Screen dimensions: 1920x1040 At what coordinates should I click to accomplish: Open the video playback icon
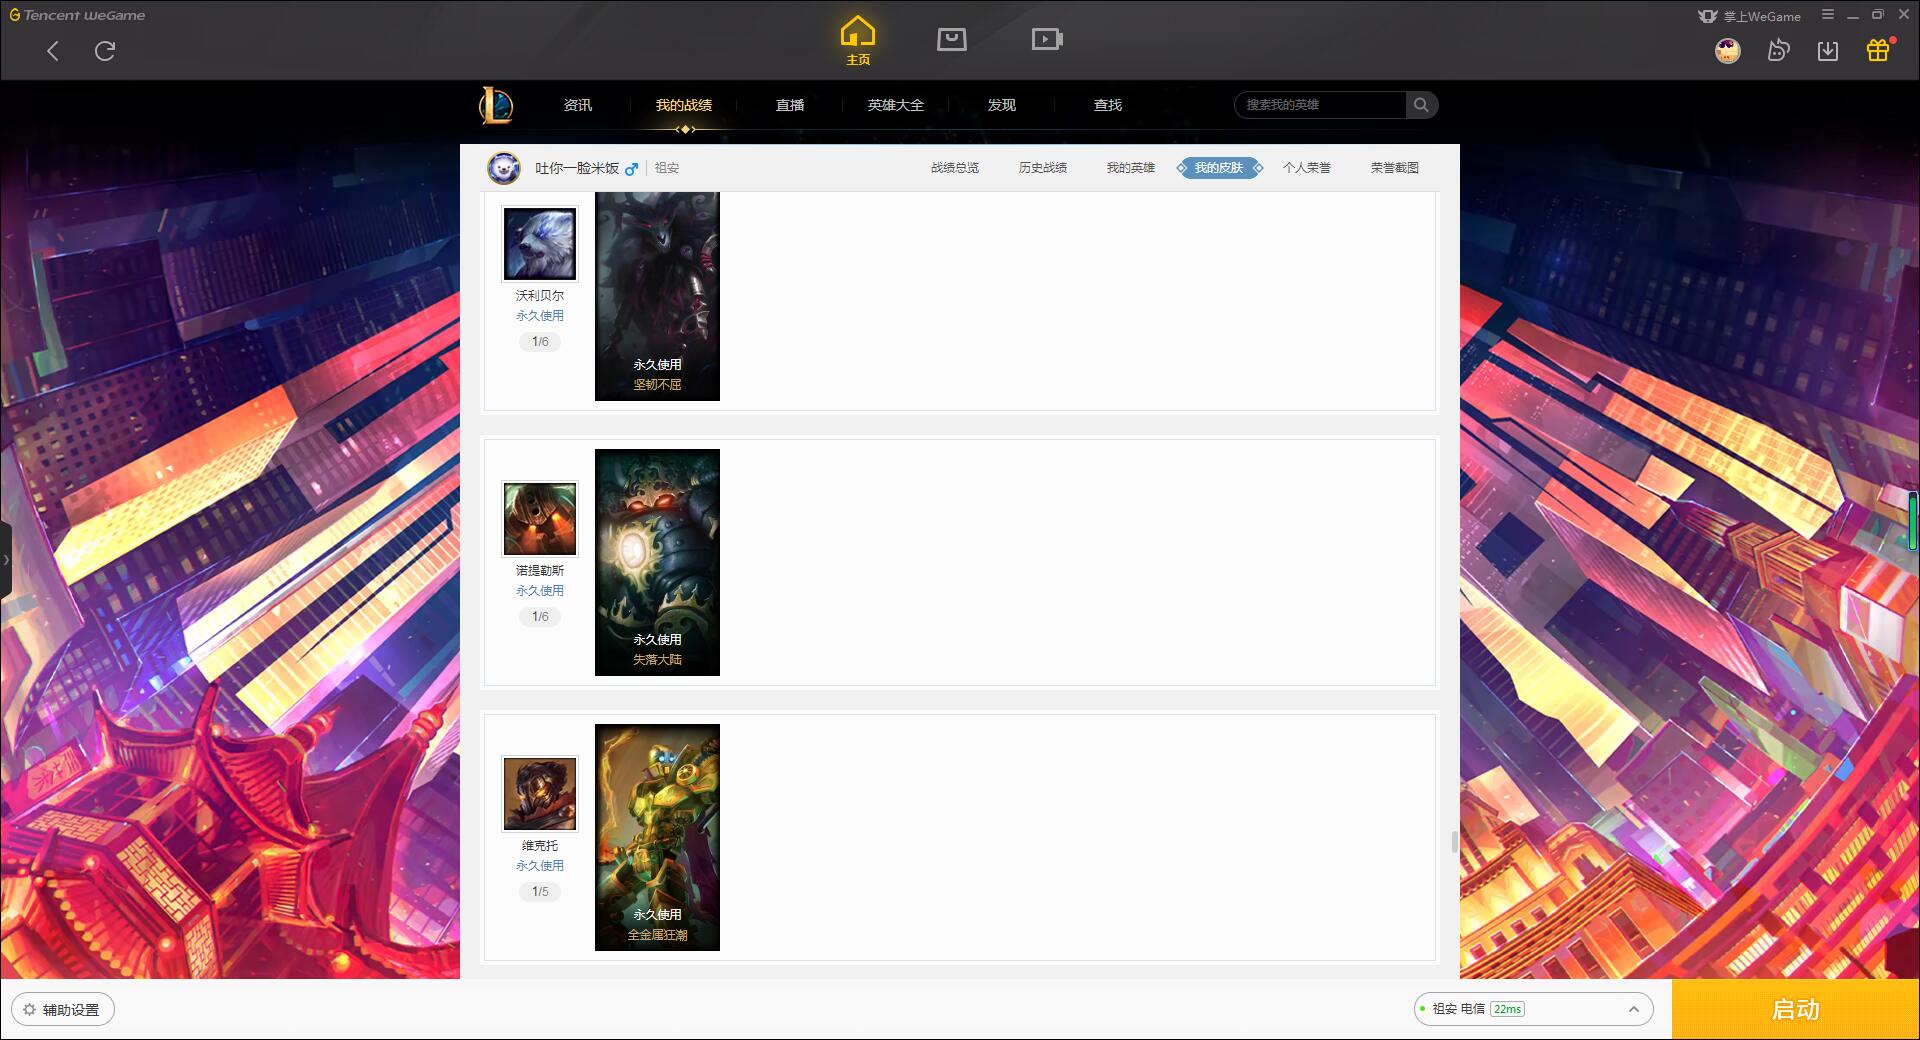pyautogui.click(x=1047, y=39)
